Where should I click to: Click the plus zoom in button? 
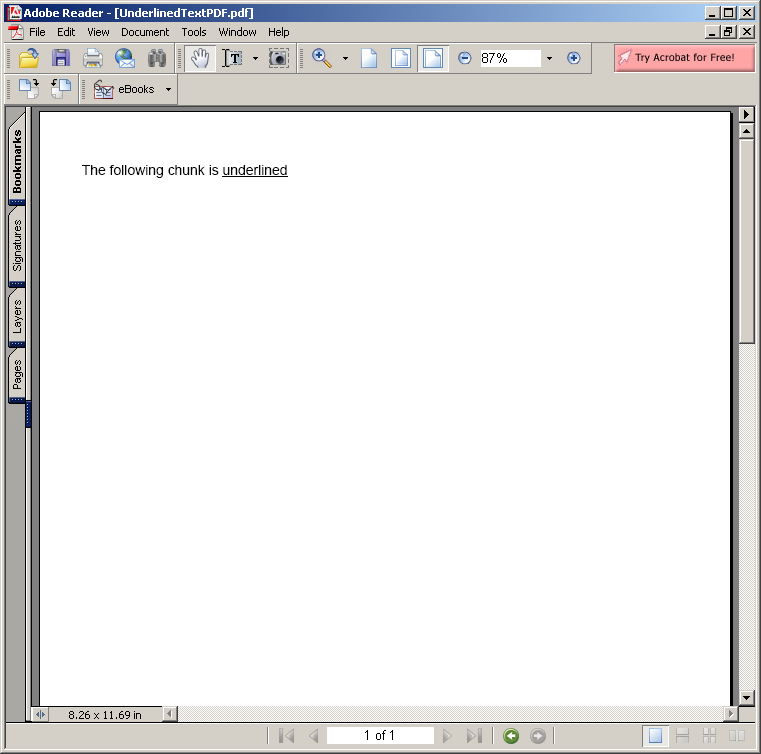pos(574,58)
